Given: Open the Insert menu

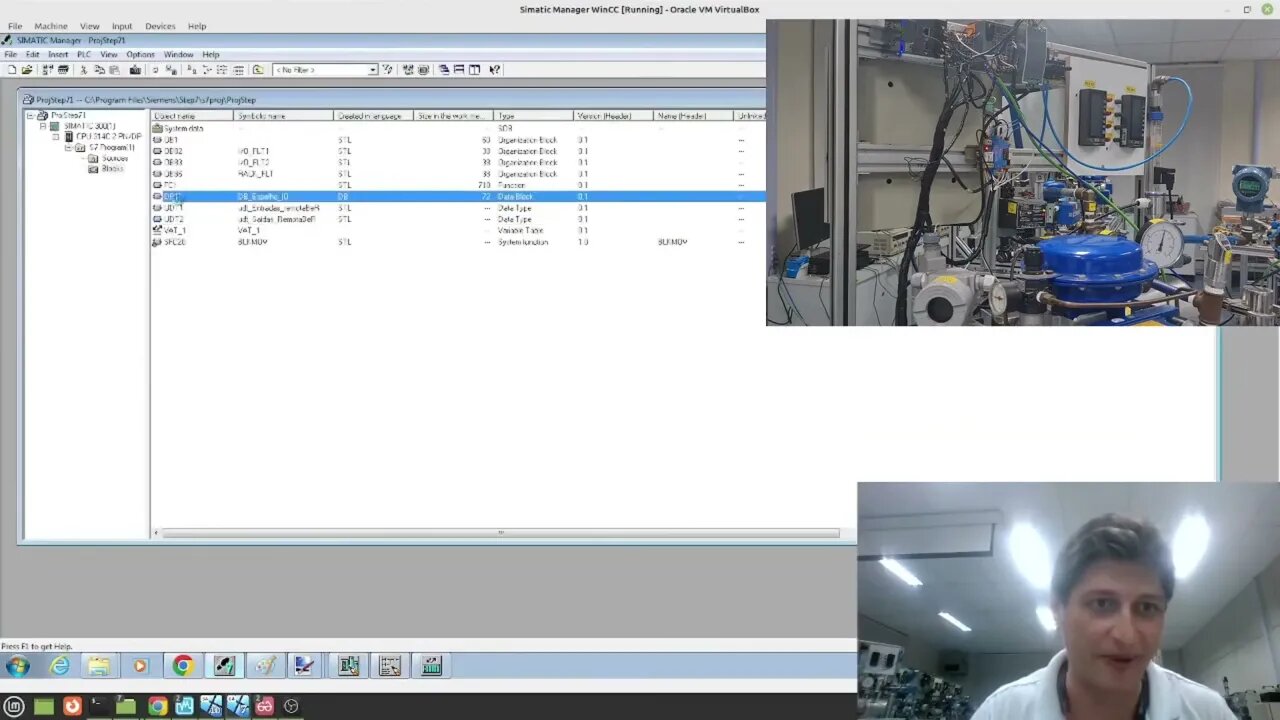Looking at the screenshot, I should (x=58, y=54).
